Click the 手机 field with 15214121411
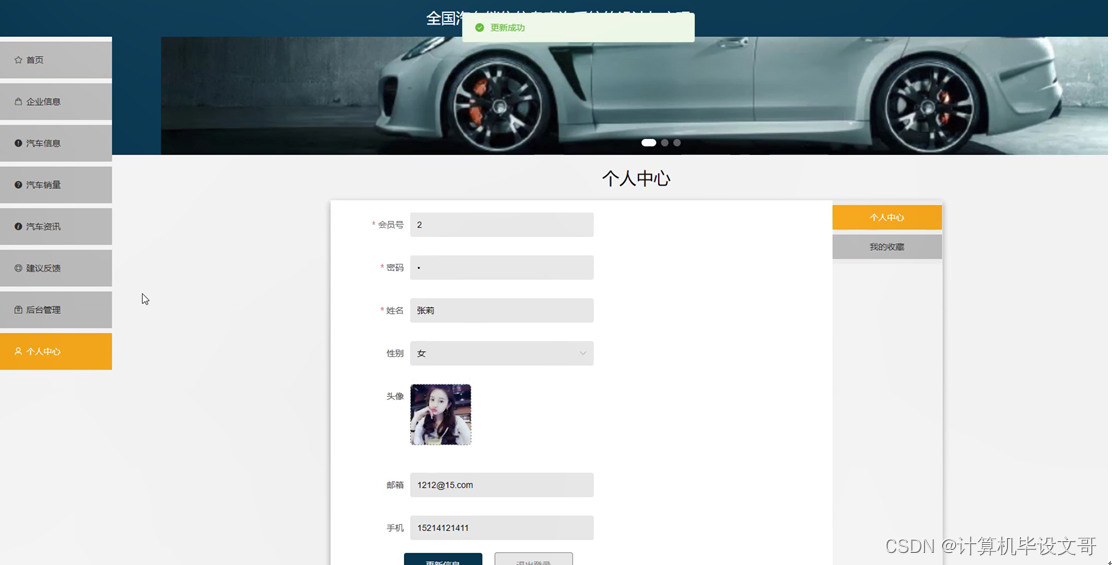The image size is (1112, 565). pos(501,527)
